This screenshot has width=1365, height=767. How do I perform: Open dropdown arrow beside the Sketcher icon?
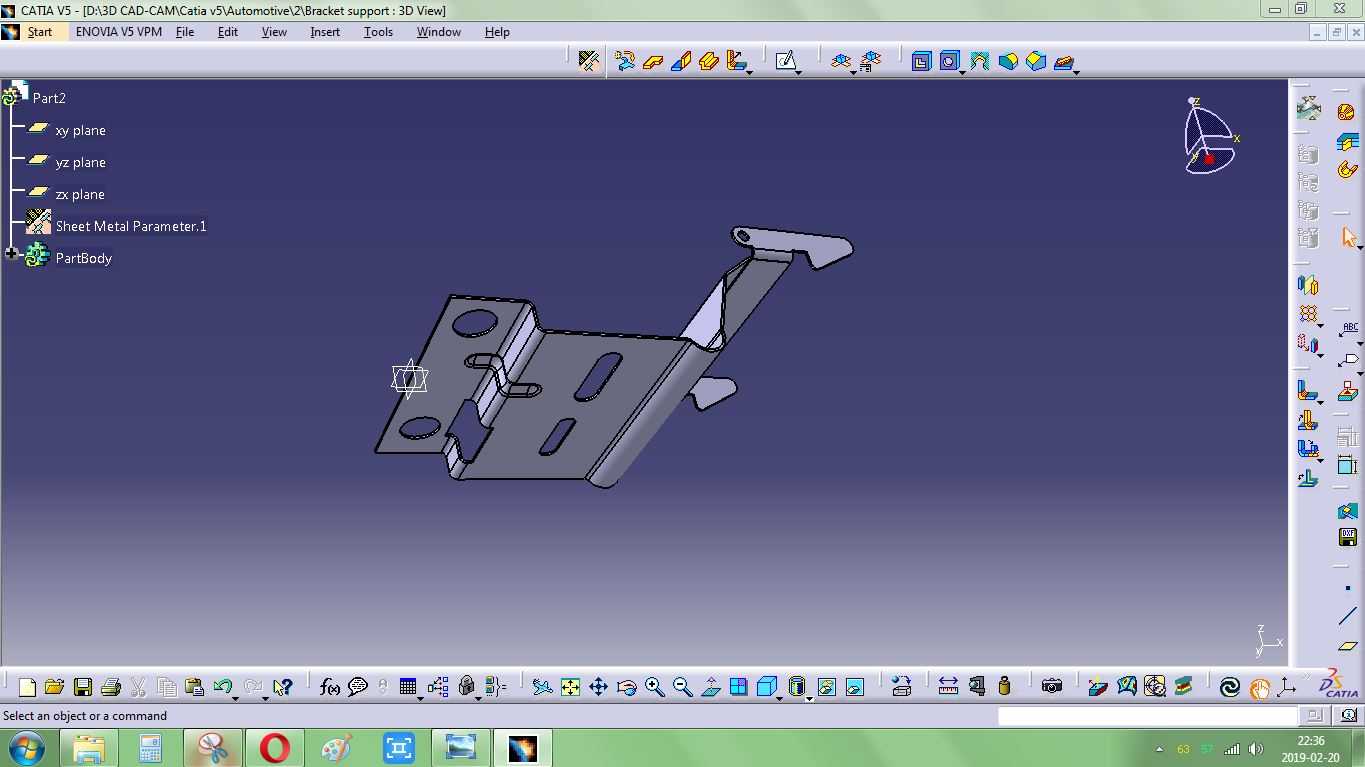pyautogui.click(x=799, y=71)
